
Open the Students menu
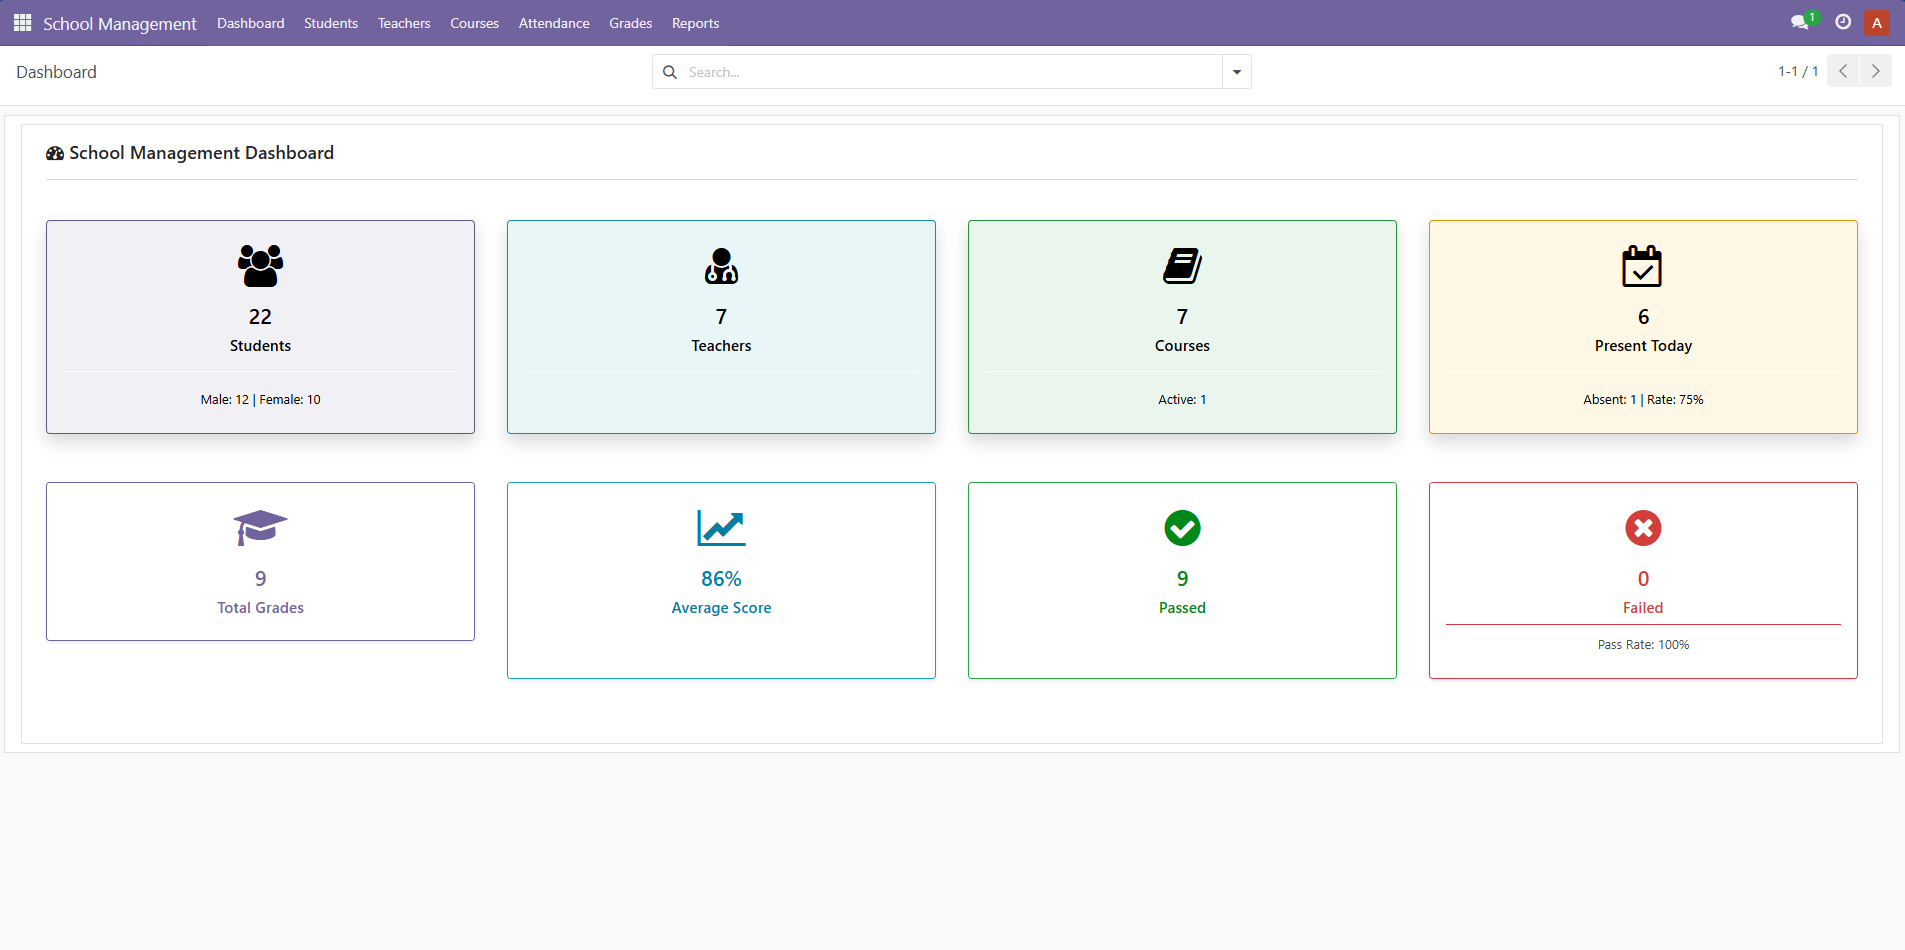[x=331, y=23]
